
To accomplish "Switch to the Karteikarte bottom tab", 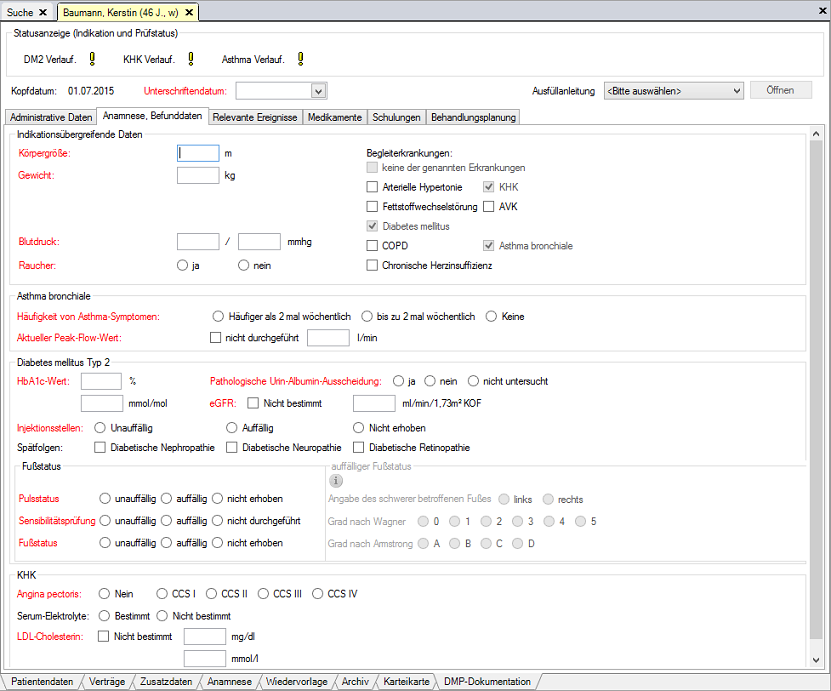I will click(x=406, y=682).
